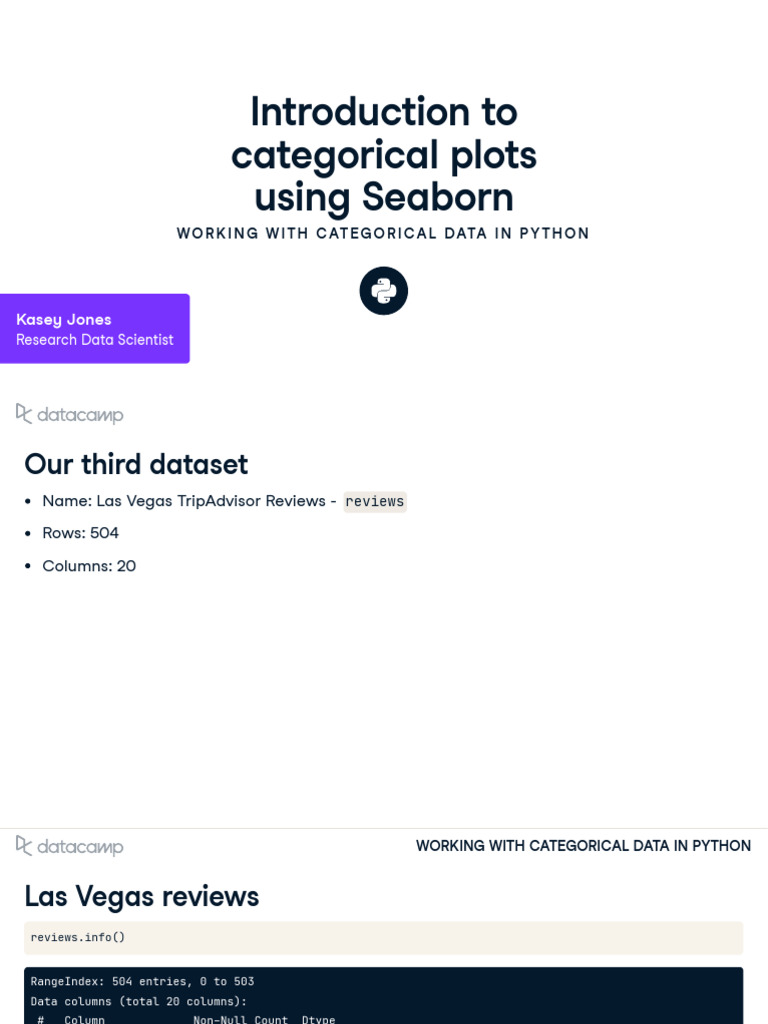Select the Columns: 20 bullet item

(89, 566)
